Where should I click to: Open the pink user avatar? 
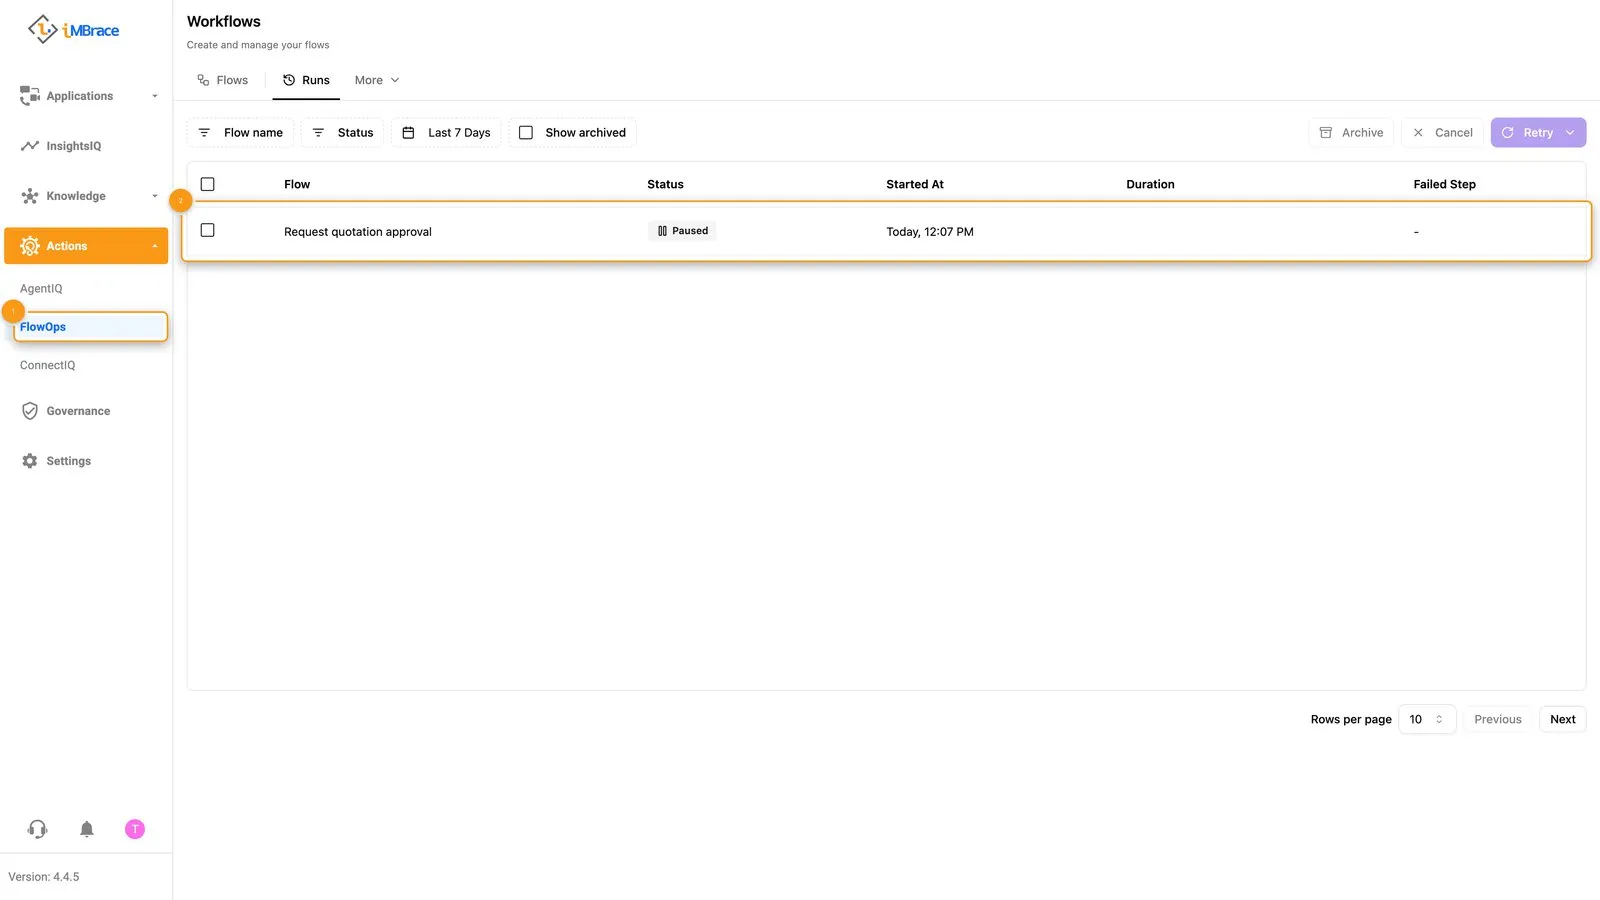tap(135, 829)
